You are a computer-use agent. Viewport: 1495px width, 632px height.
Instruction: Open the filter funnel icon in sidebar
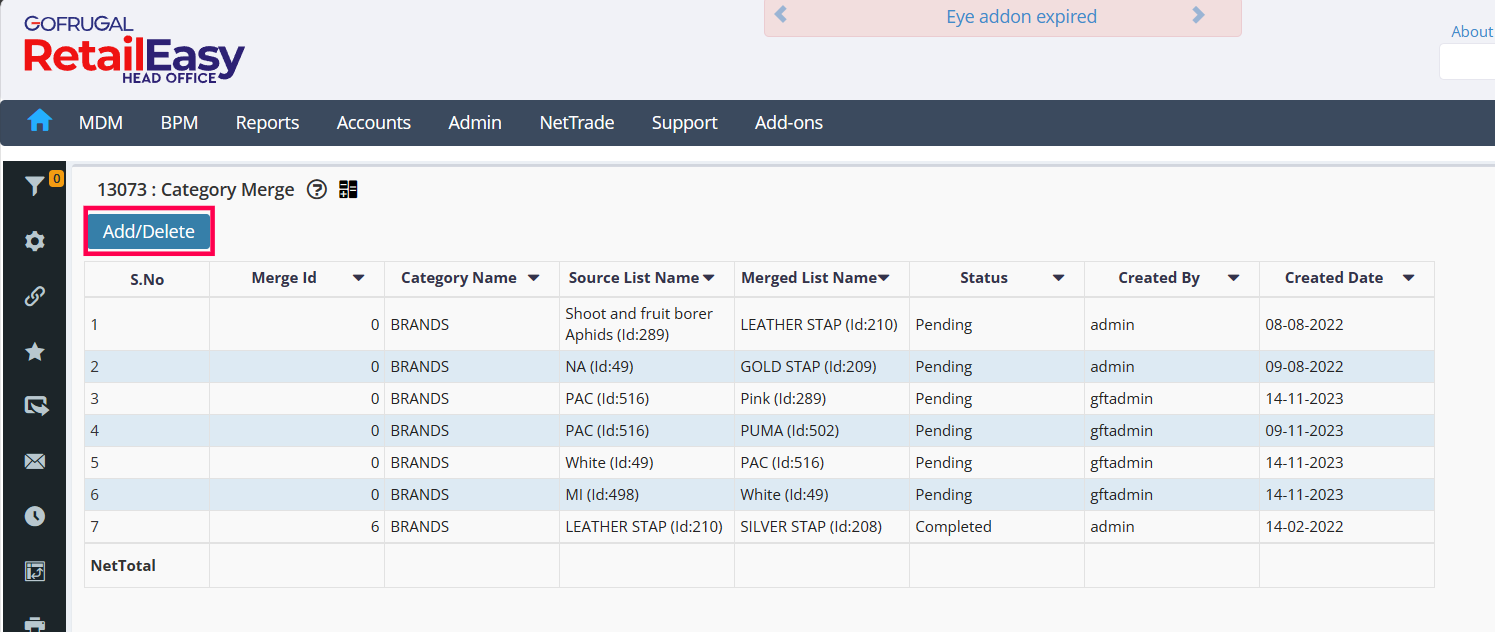pos(35,186)
